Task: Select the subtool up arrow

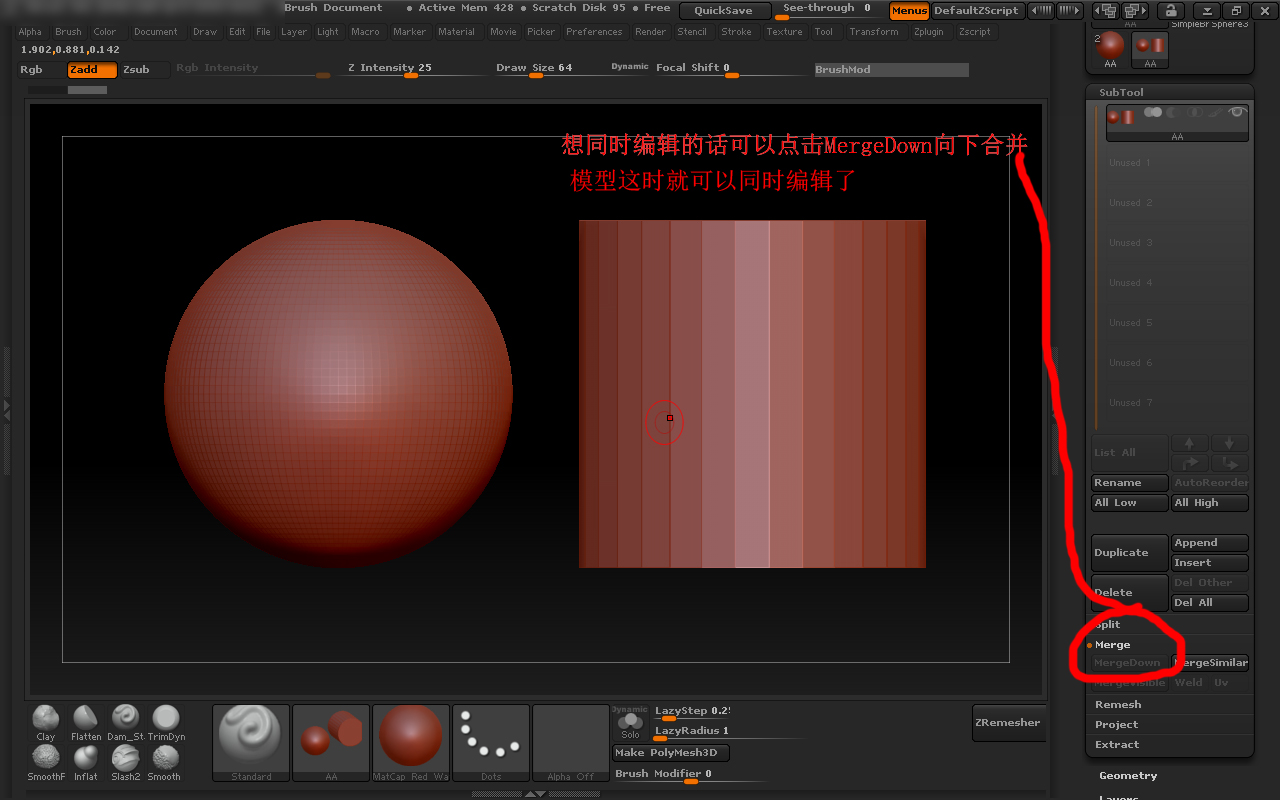Action: (1190, 443)
